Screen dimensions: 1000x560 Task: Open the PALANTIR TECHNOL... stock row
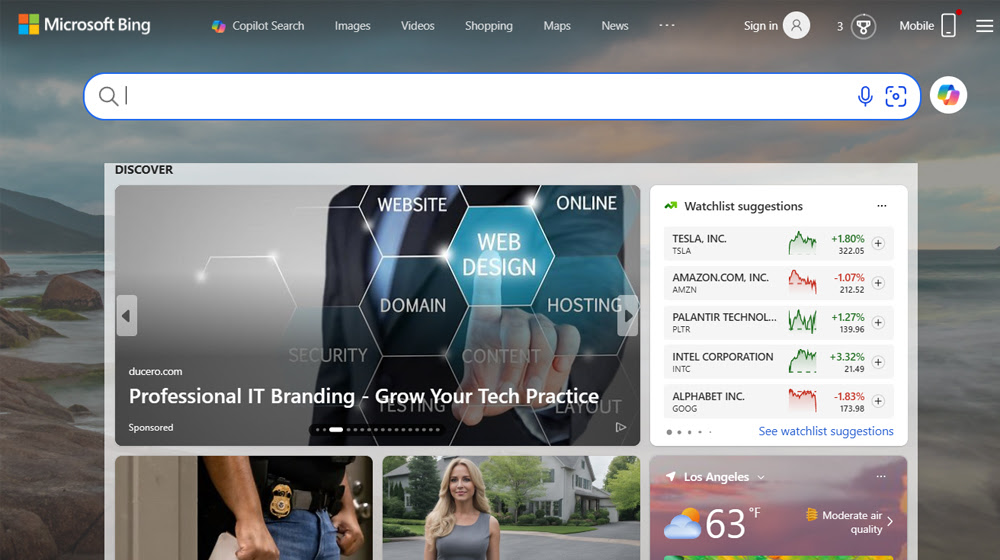(778, 322)
